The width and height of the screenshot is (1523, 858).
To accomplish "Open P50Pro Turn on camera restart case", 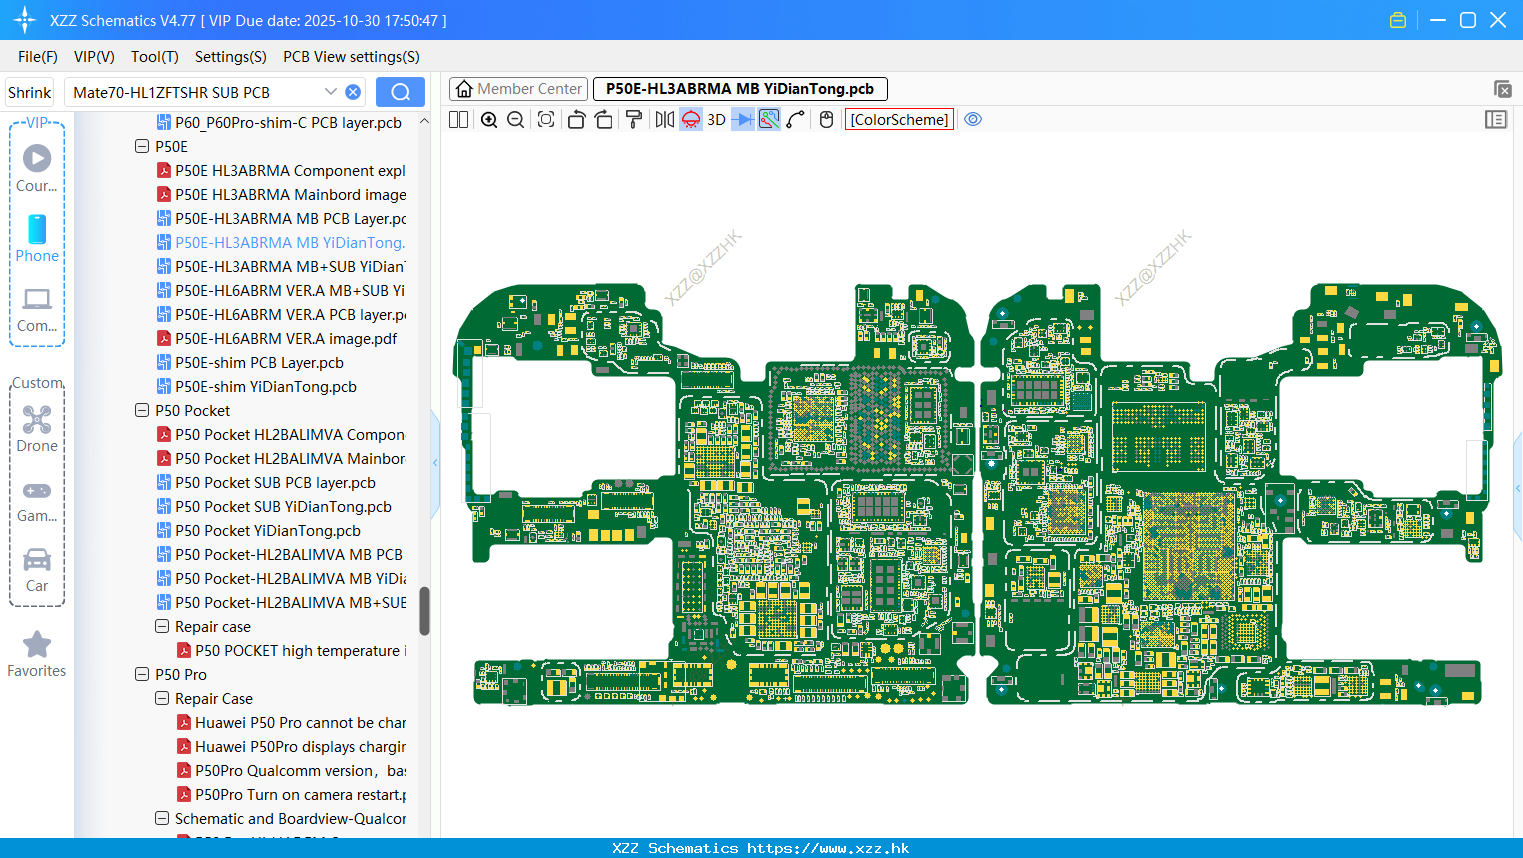I will pyautogui.click(x=291, y=794).
